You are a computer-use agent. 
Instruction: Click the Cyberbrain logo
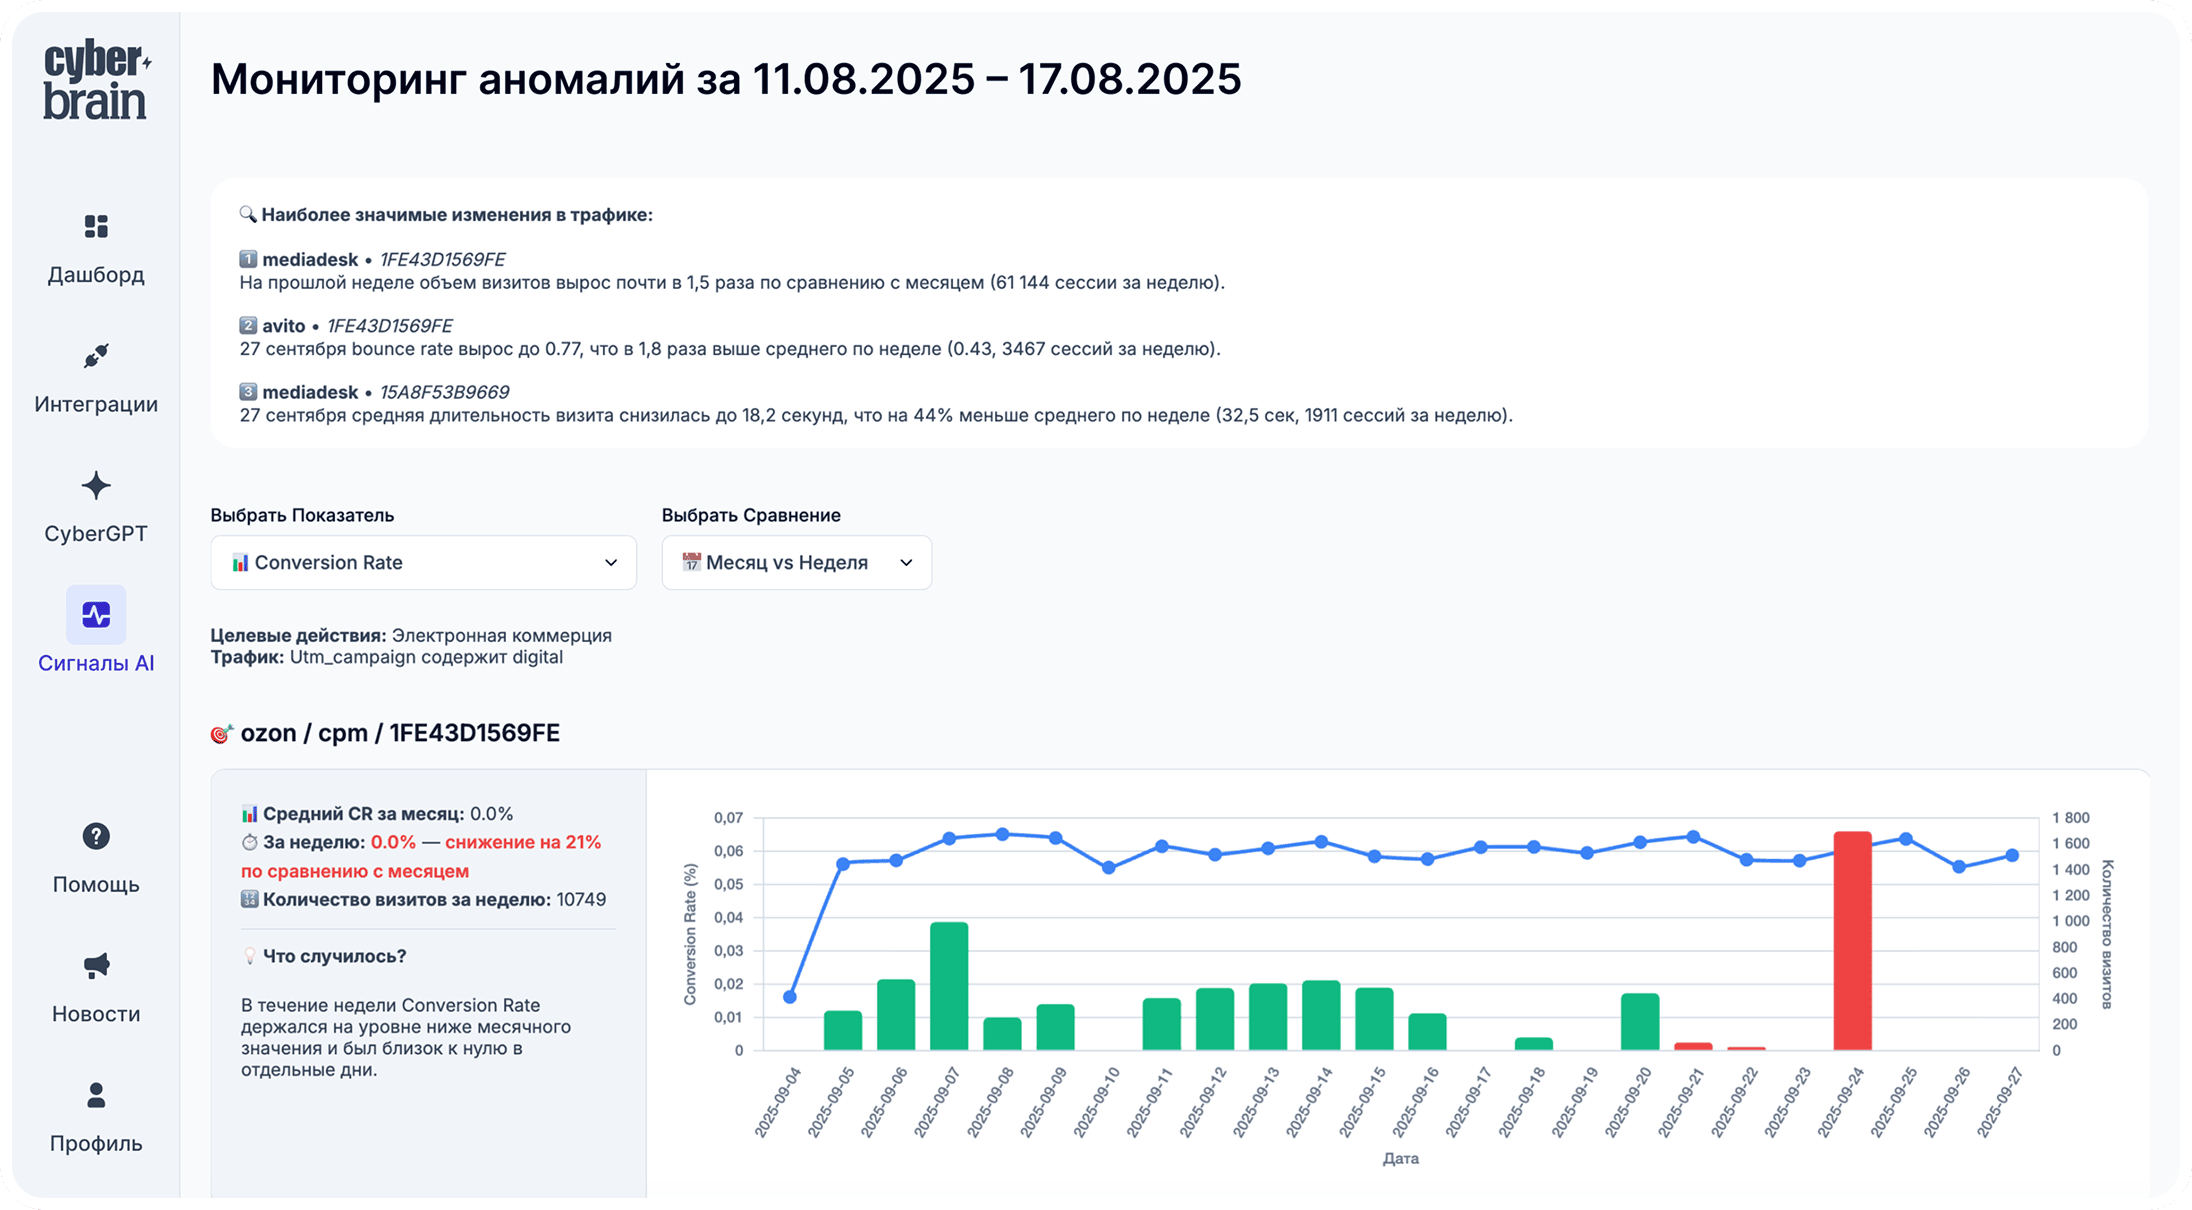(x=96, y=82)
